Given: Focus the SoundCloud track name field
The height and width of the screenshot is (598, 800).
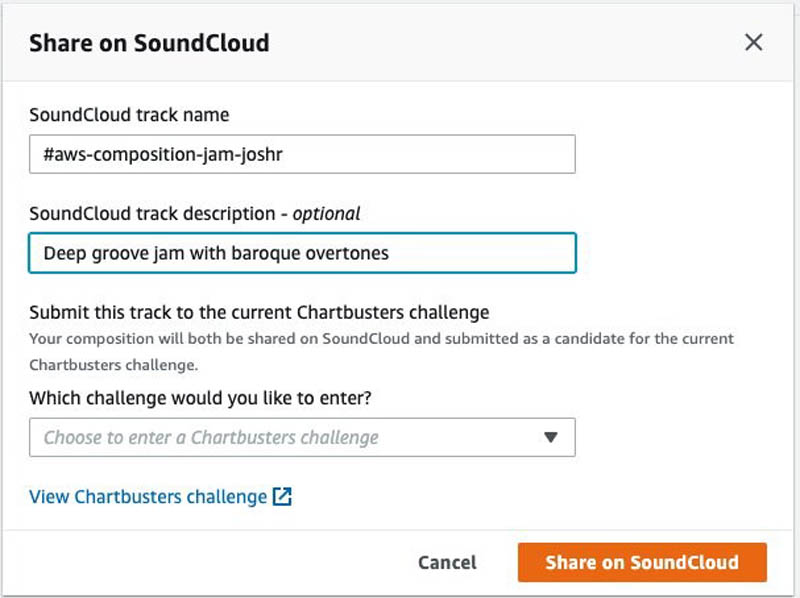Looking at the screenshot, I should 302,154.
